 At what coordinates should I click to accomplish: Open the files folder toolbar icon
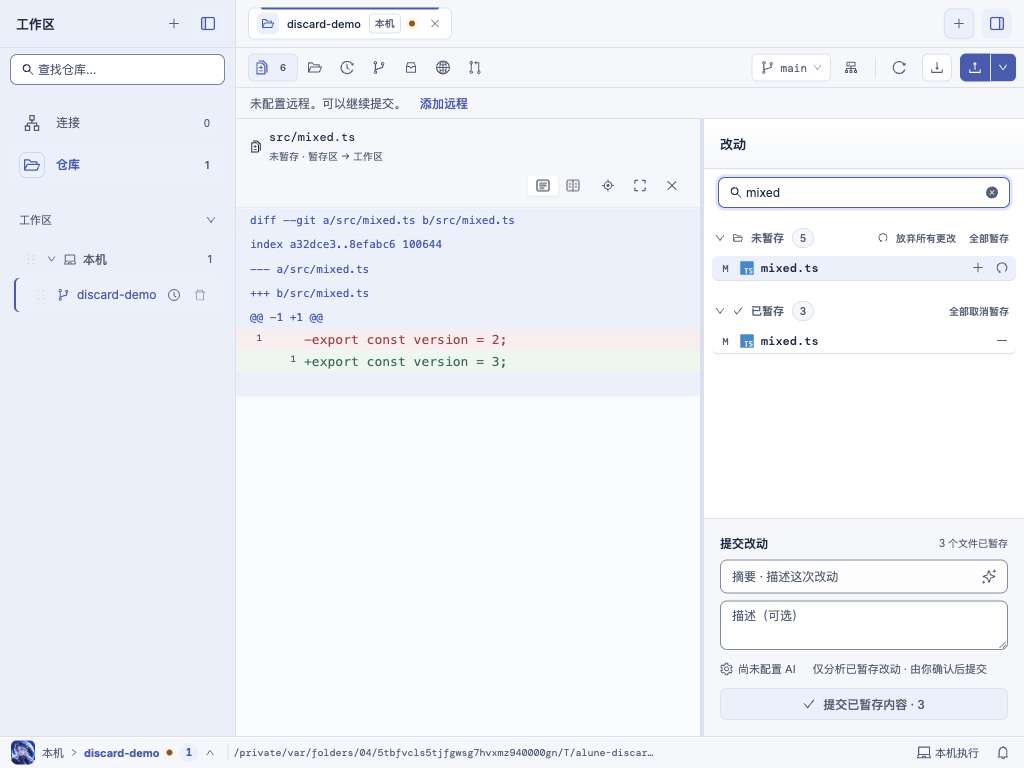(315, 68)
